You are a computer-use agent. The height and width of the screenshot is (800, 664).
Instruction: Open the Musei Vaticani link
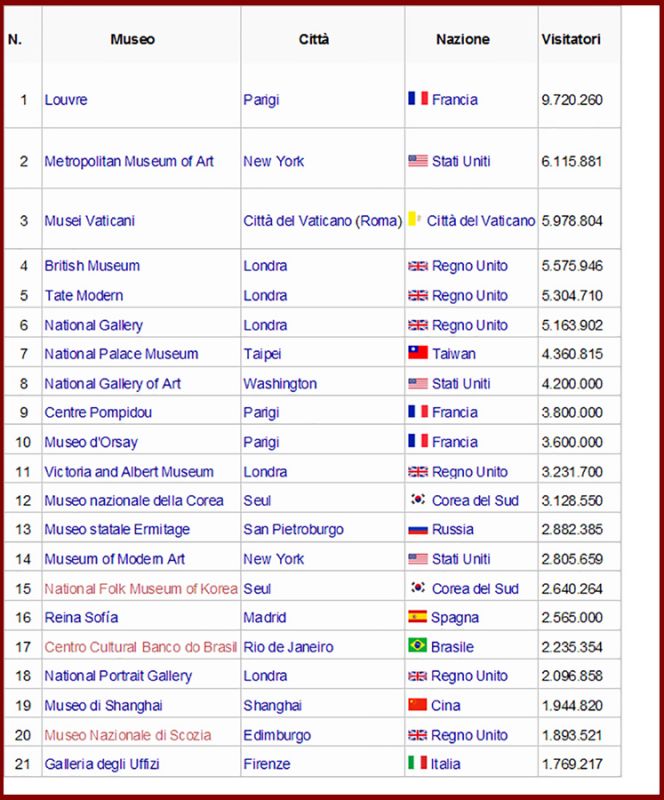[90, 221]
